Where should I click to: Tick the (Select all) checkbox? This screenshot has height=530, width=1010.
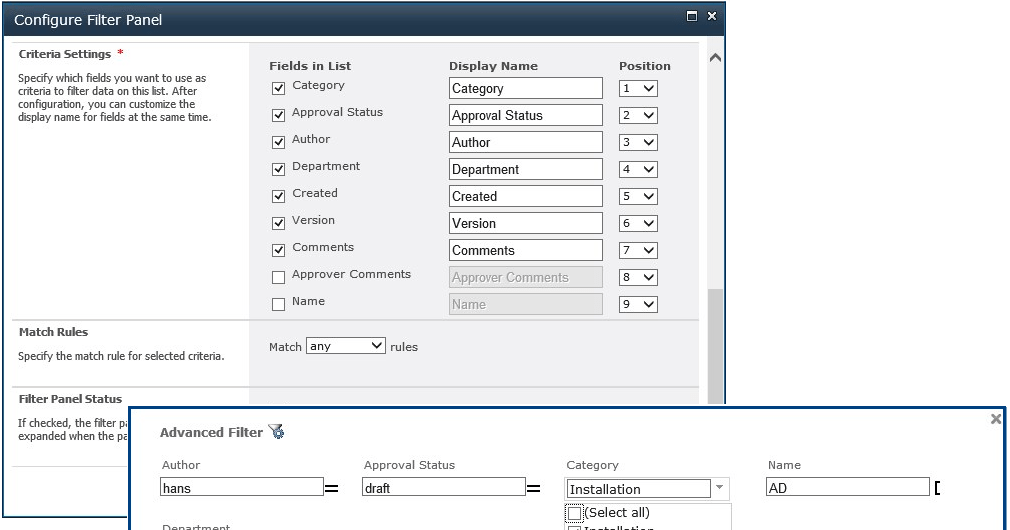574,513
